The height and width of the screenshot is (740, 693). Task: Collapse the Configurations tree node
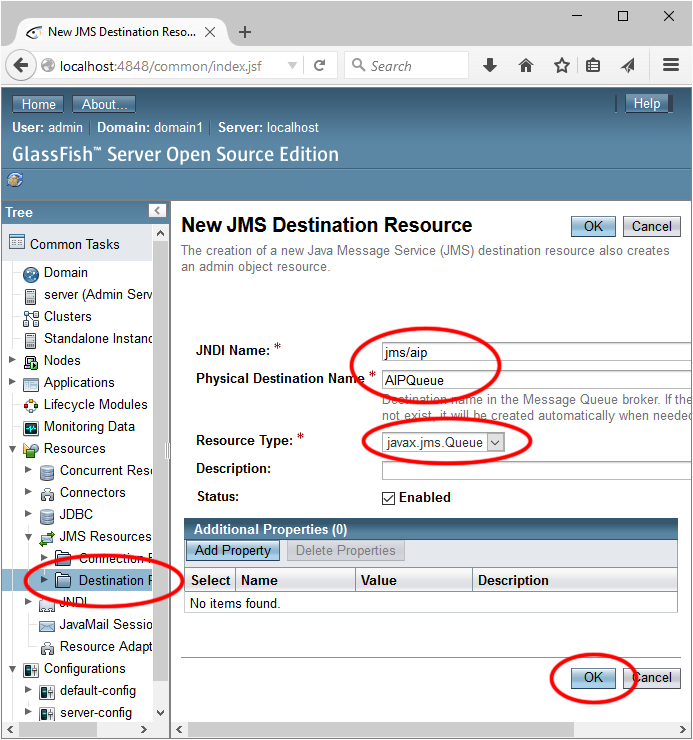13,669
